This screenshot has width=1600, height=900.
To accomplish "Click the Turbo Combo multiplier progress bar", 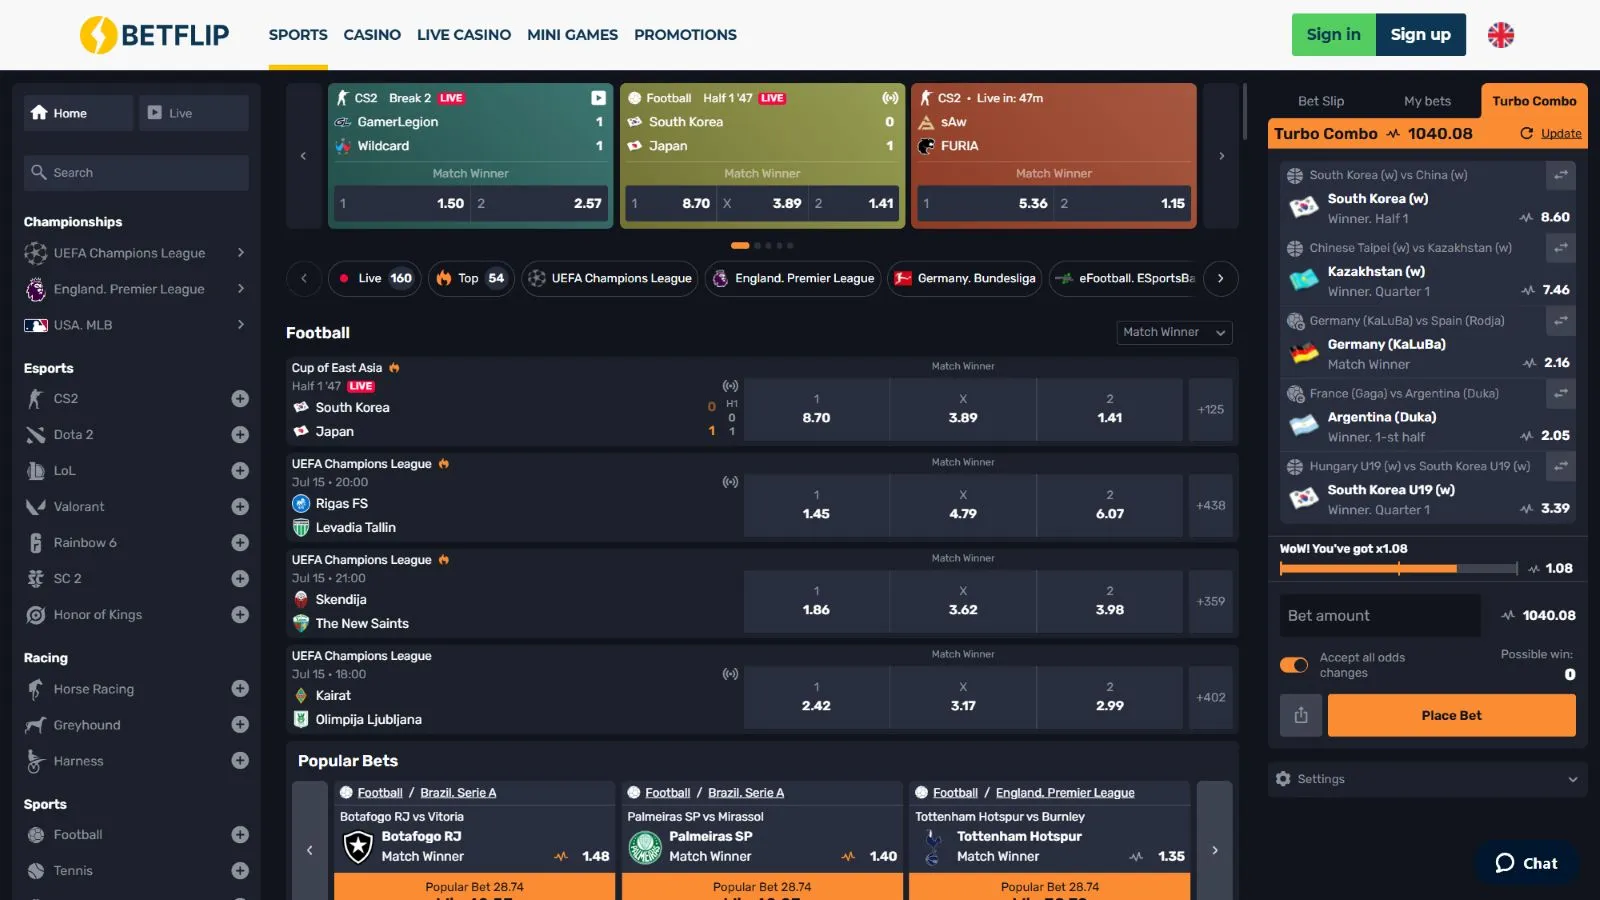I will (1398, 569).
